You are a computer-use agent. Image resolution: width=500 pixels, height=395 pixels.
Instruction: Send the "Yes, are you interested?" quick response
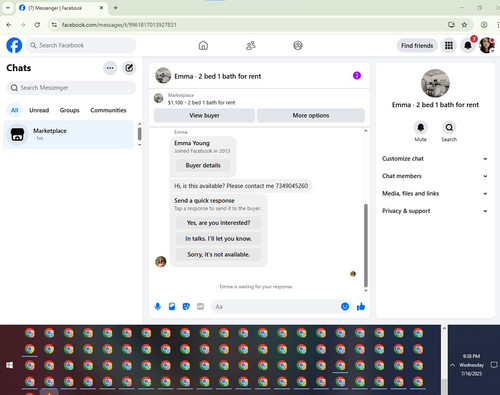click(218, 223)
